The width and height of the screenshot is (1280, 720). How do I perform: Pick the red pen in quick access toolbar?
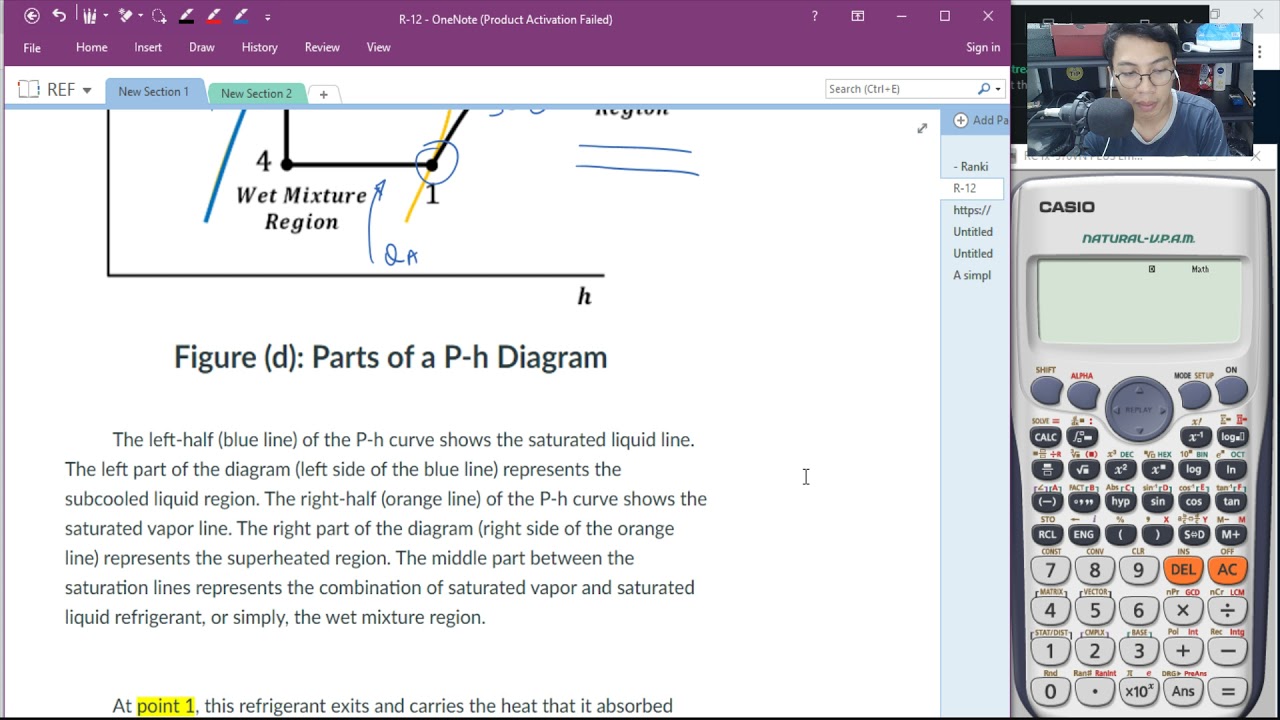point(213,16)
